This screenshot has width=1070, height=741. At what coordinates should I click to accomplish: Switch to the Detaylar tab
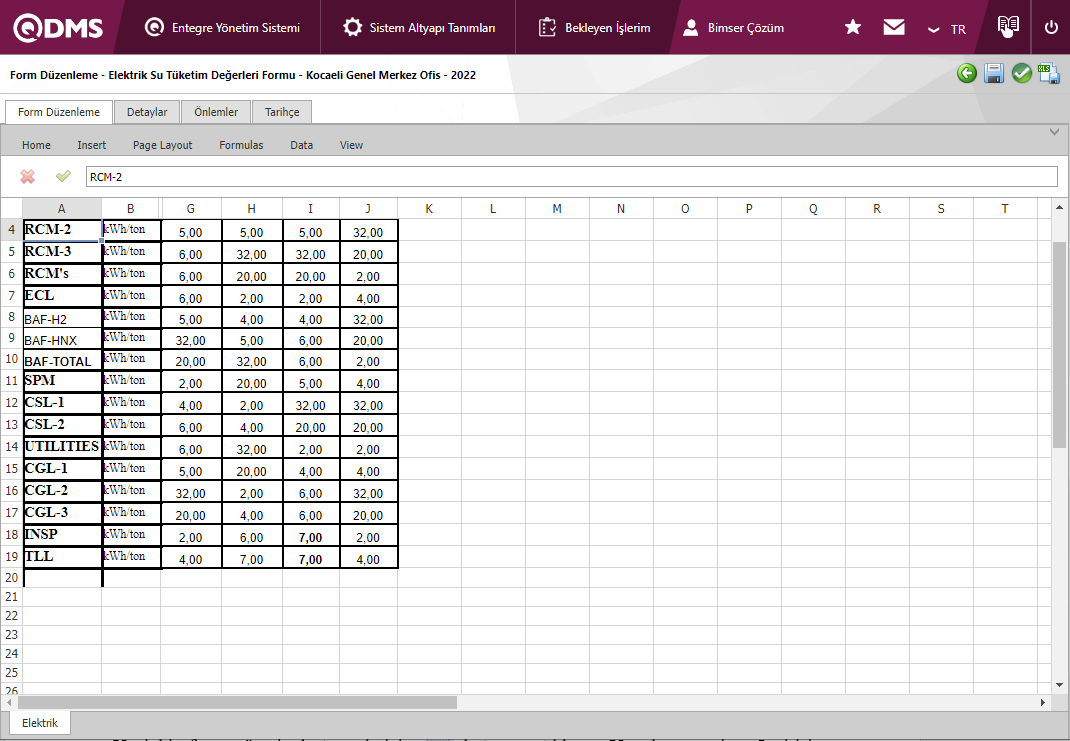click(x=147, y=112)
